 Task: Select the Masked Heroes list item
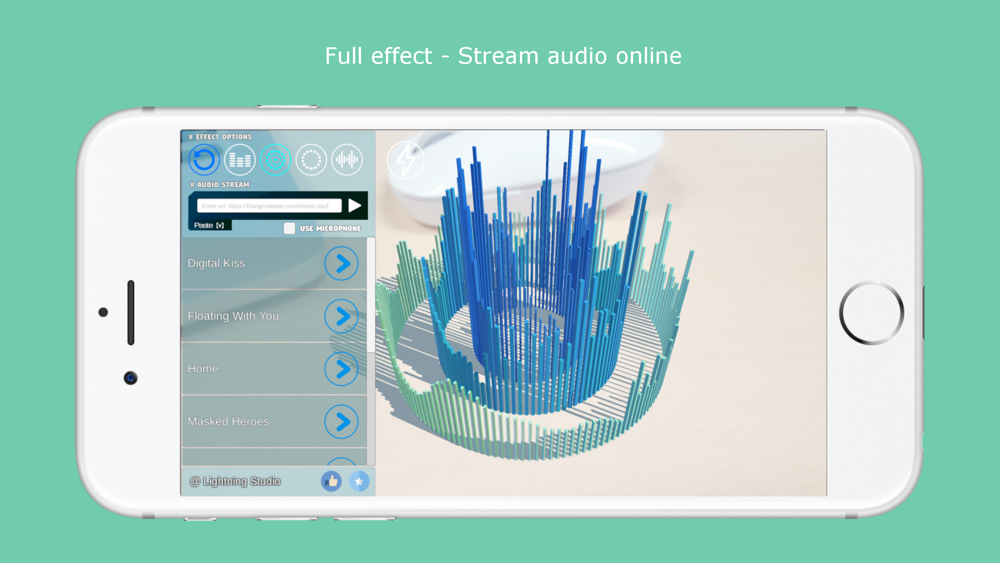[x=274, y=421]
